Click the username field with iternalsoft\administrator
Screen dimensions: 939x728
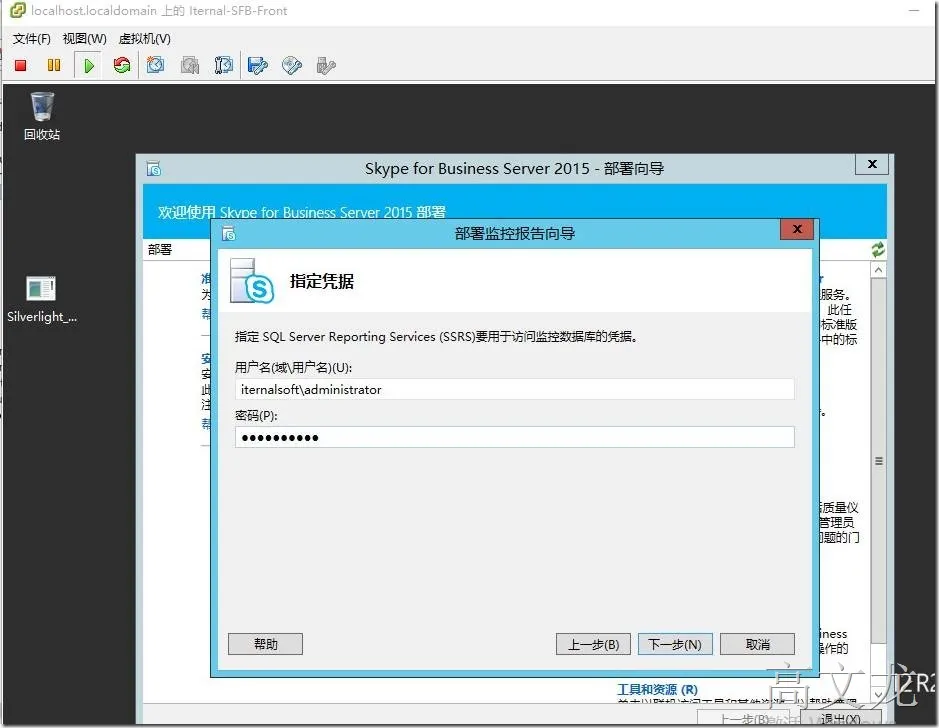pos(514,389)
